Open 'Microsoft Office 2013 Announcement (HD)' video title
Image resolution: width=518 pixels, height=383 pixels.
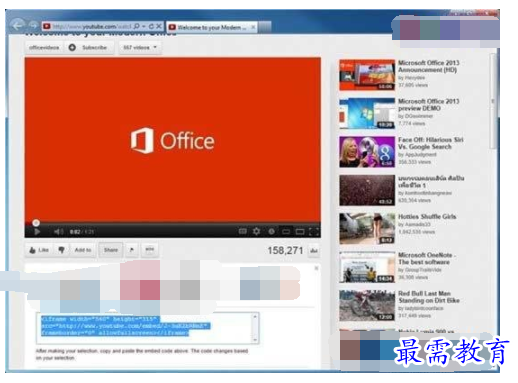pos(428,66)
